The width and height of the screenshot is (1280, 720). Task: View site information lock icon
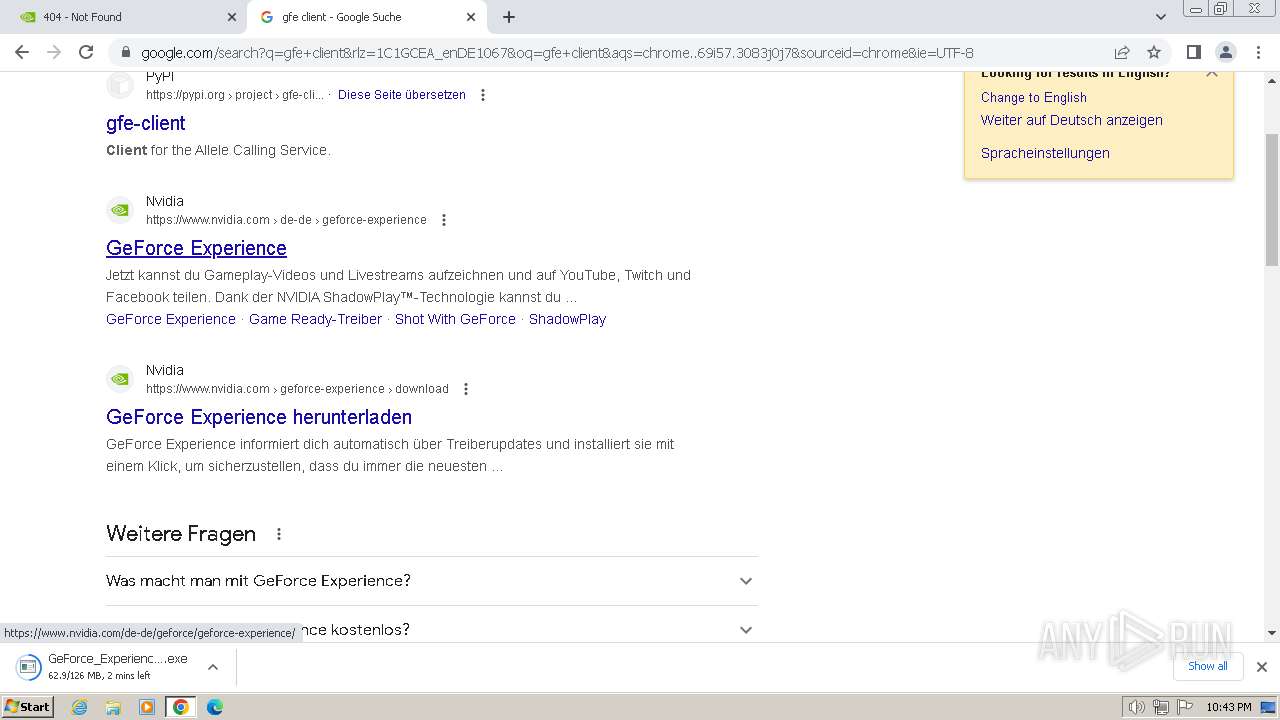point(125,52)
